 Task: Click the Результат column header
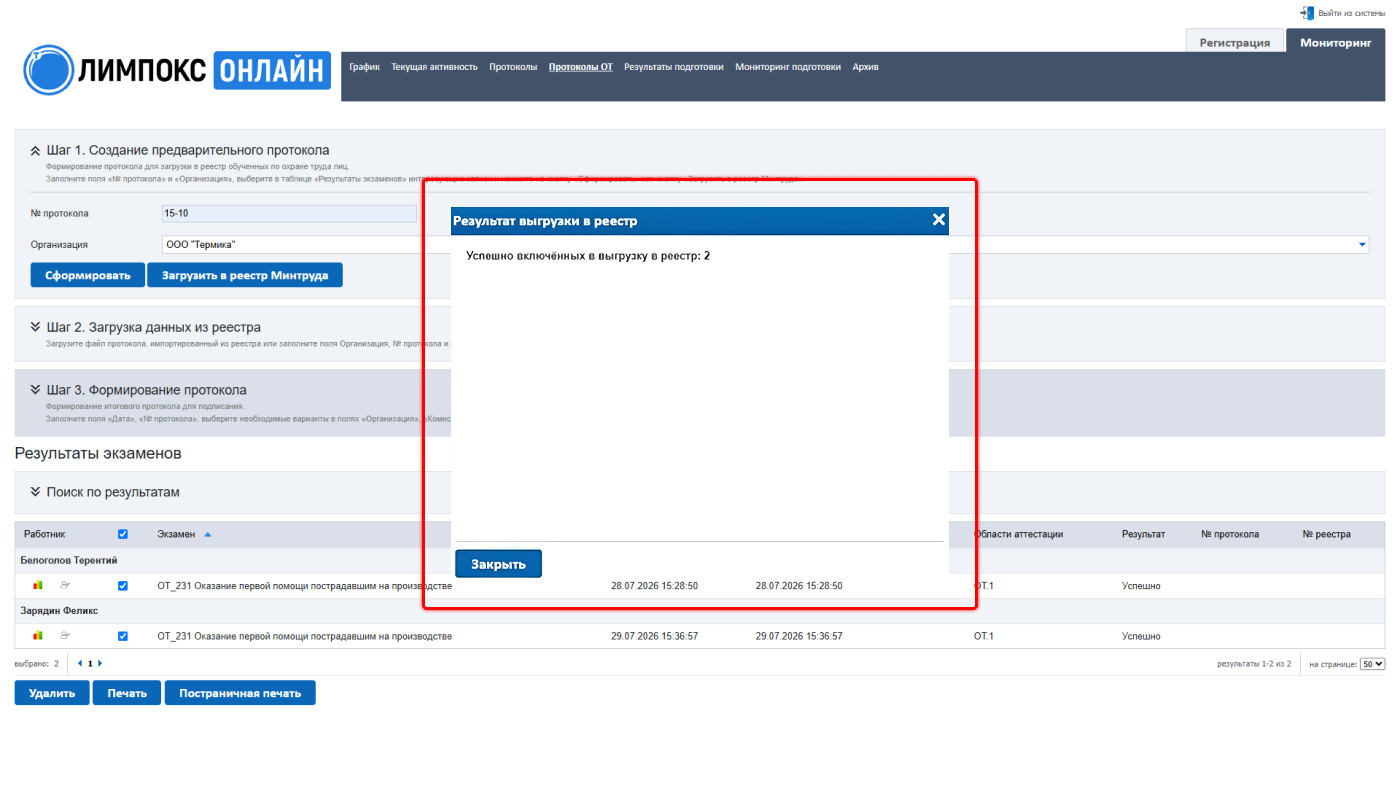coord(1143,534)
